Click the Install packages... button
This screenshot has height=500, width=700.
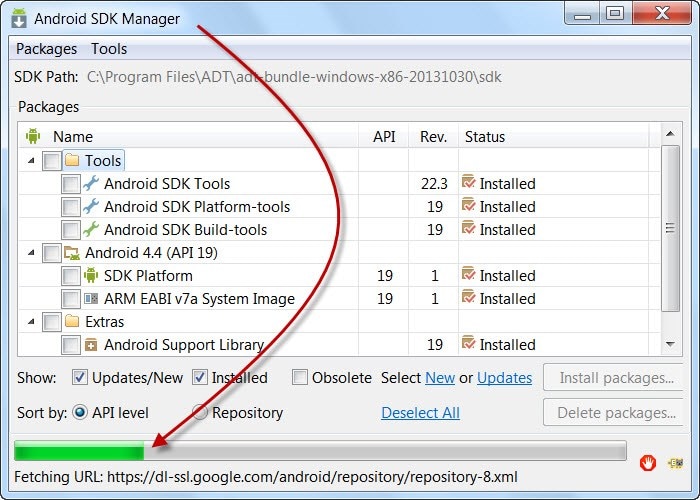coord(614,378)
